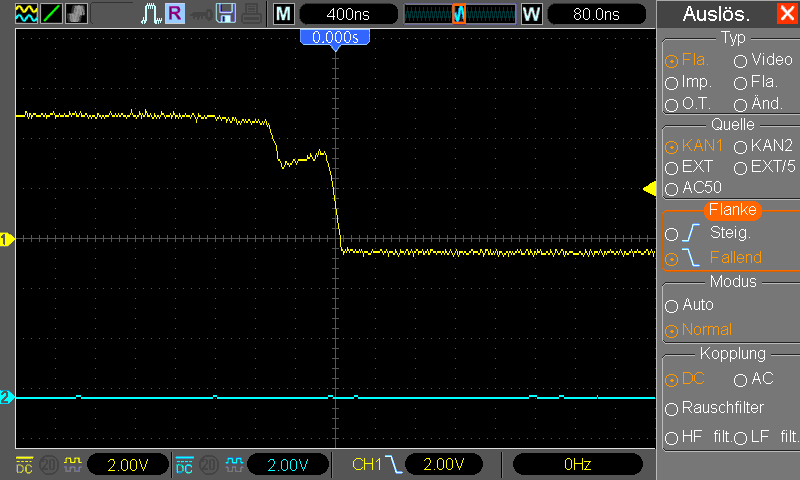Choose Steig. rising edge option
Viewport: 800px width, 480px height.
point(708,233)
